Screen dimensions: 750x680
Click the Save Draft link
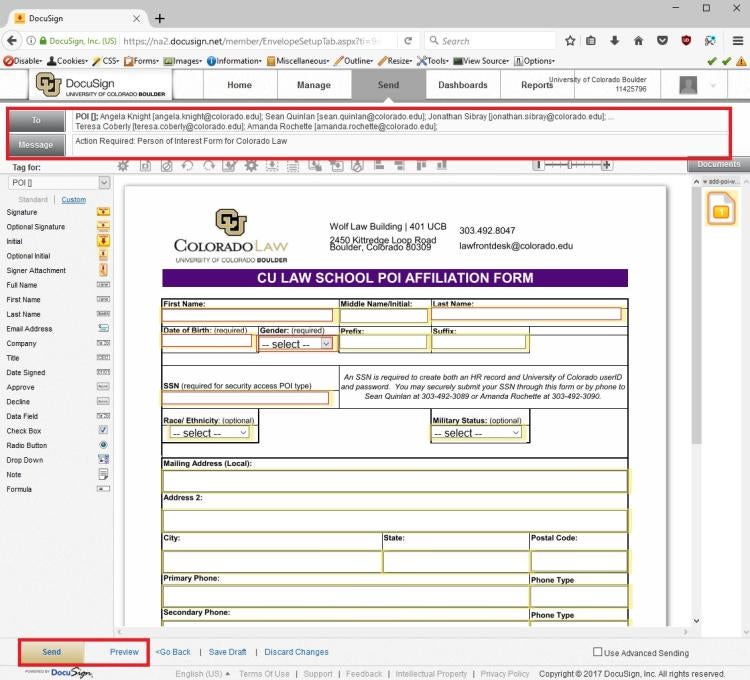point(227,652)
